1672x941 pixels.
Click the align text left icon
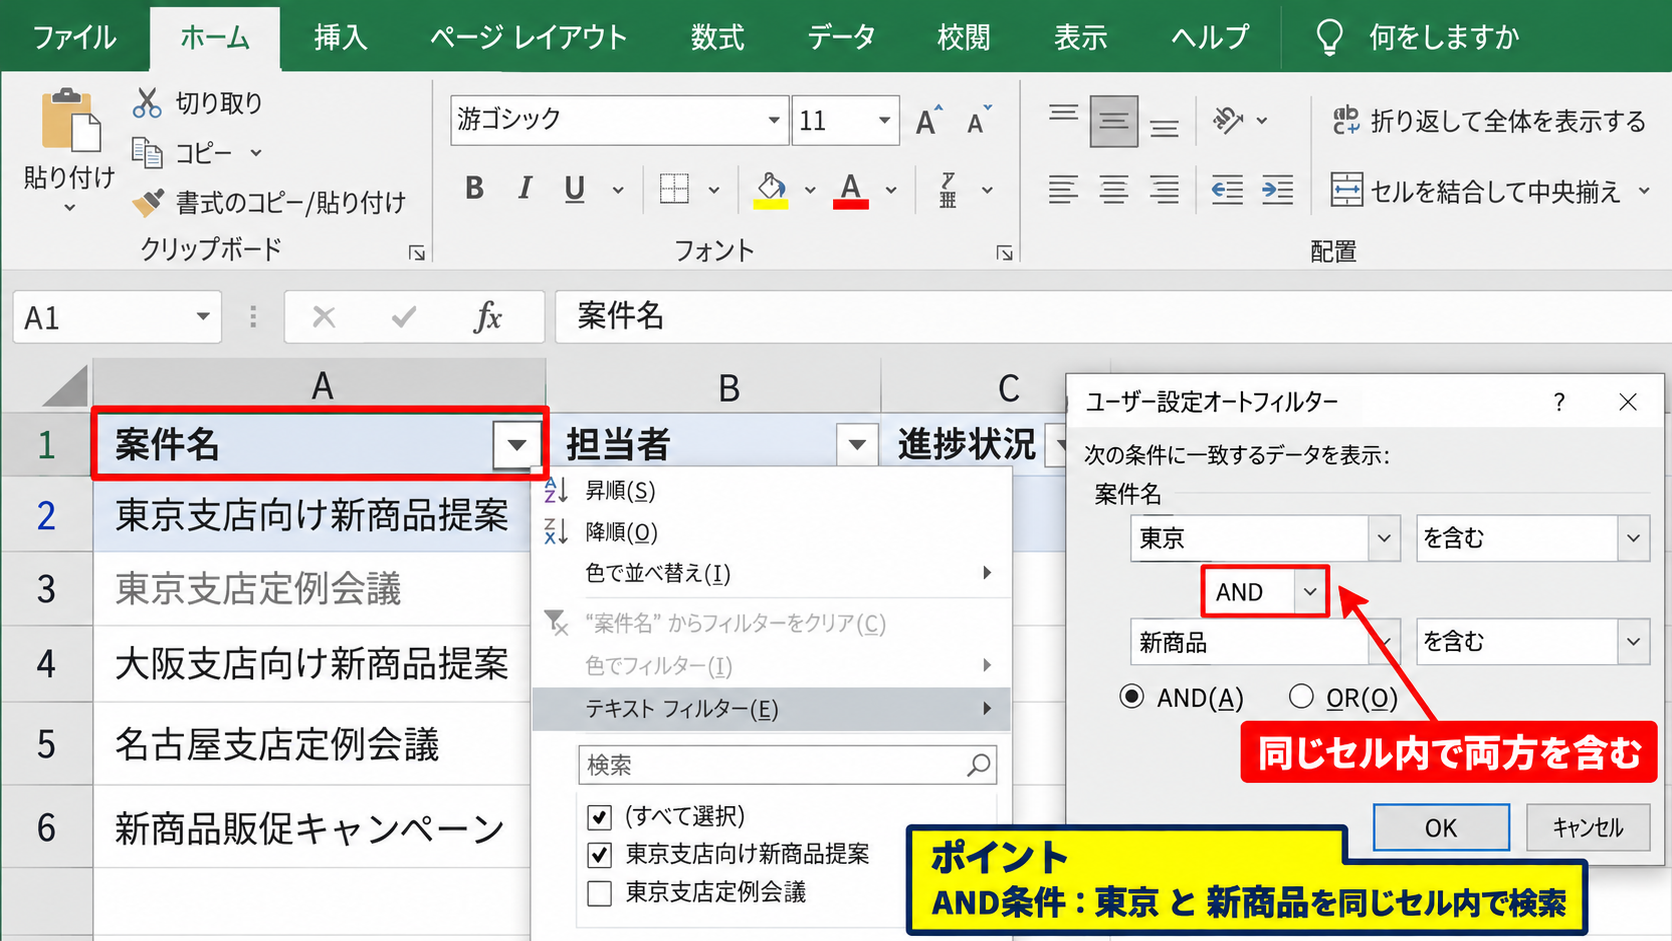click(1063, 189)
